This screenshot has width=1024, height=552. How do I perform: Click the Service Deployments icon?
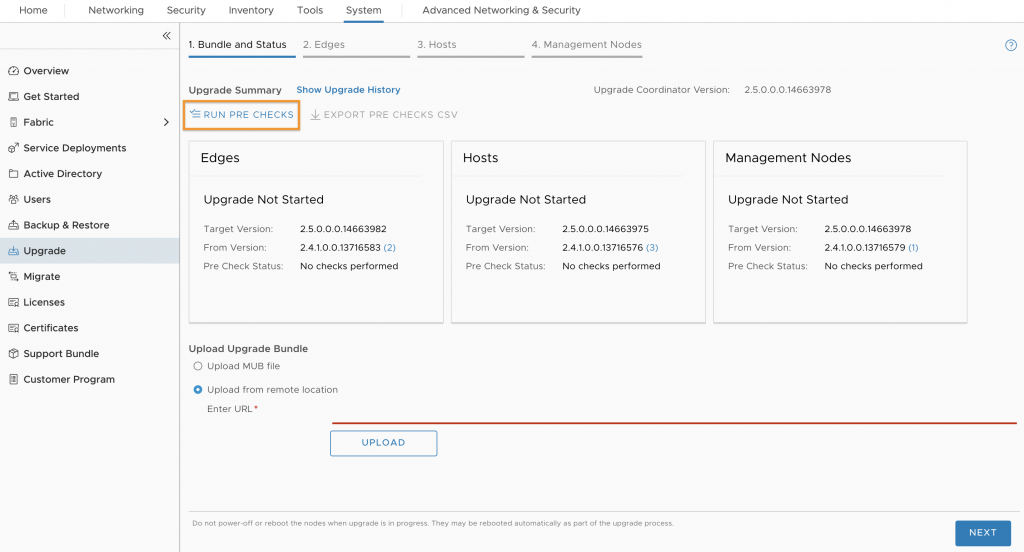coord(13,148)
